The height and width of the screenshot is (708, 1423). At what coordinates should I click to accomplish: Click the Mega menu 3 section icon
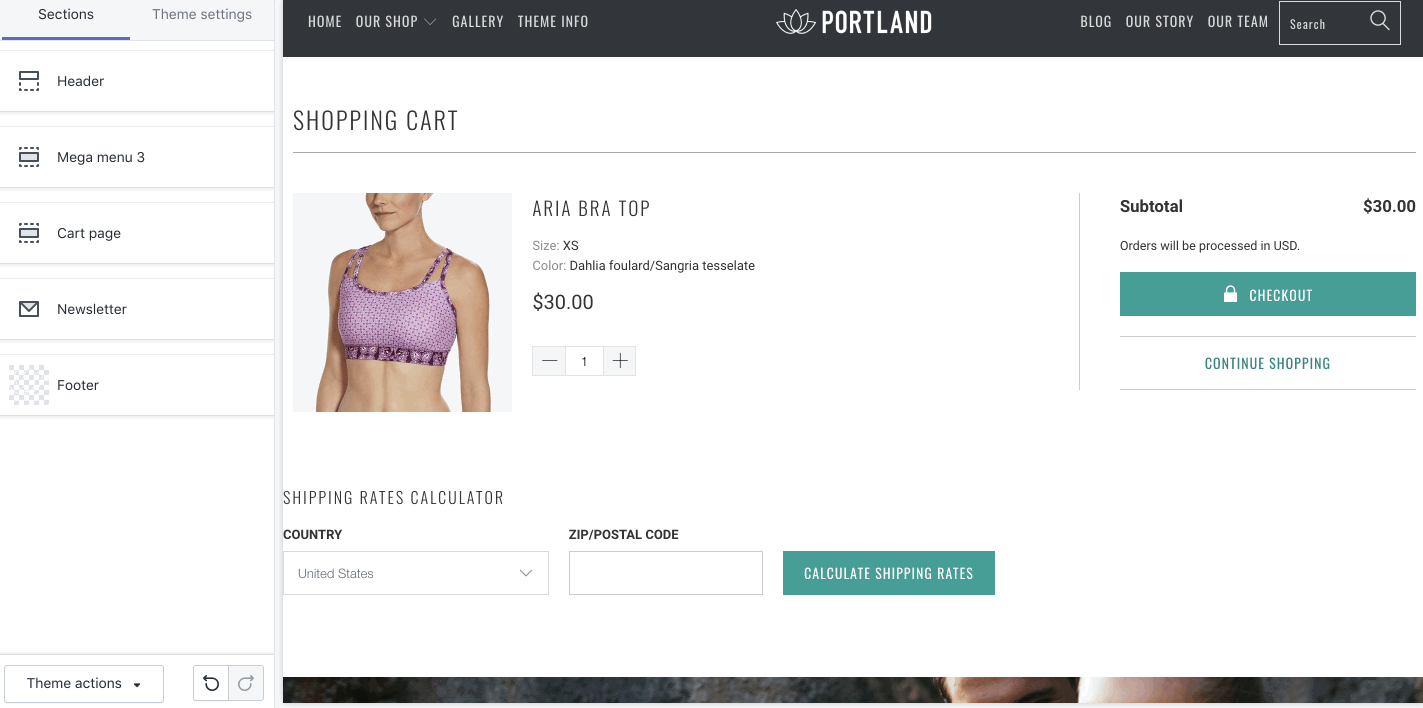pos(29,157)
